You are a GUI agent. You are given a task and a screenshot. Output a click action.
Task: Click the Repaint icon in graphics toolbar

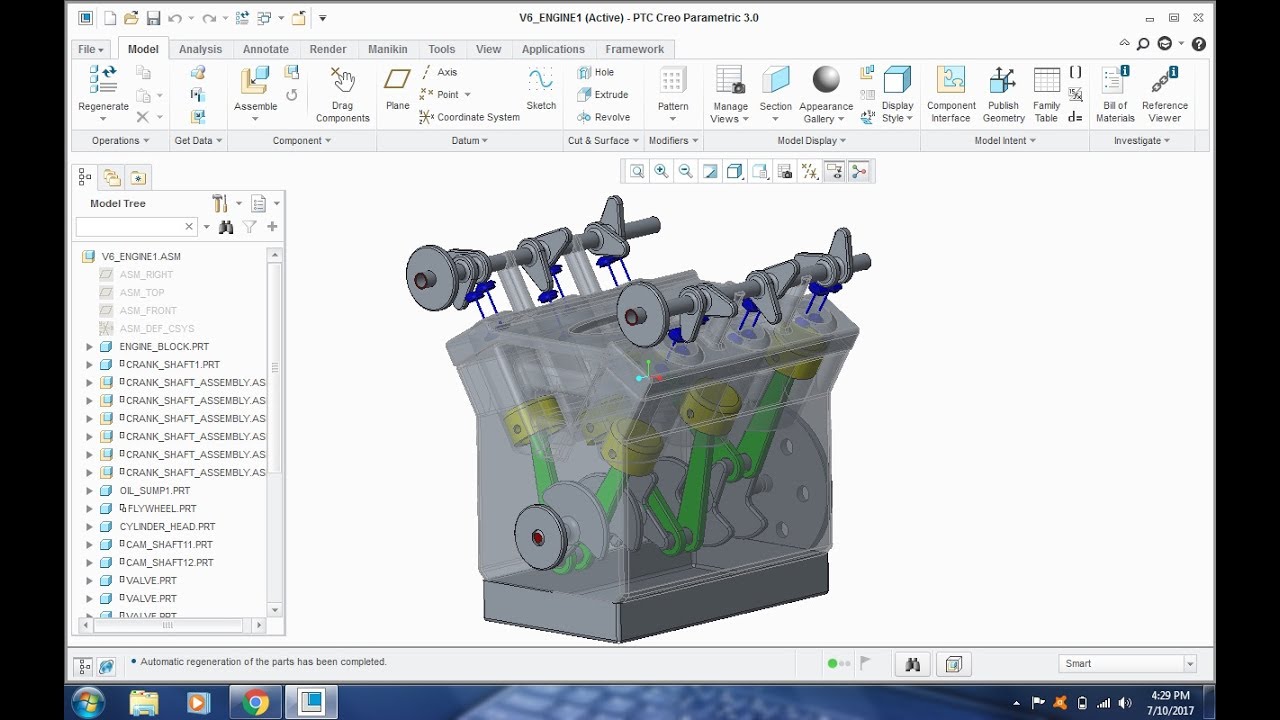tap(710, 172)
